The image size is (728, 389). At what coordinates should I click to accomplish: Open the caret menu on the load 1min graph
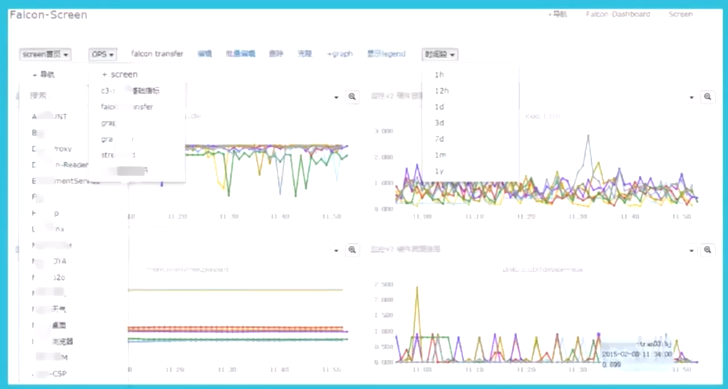[x=691, y=97]
